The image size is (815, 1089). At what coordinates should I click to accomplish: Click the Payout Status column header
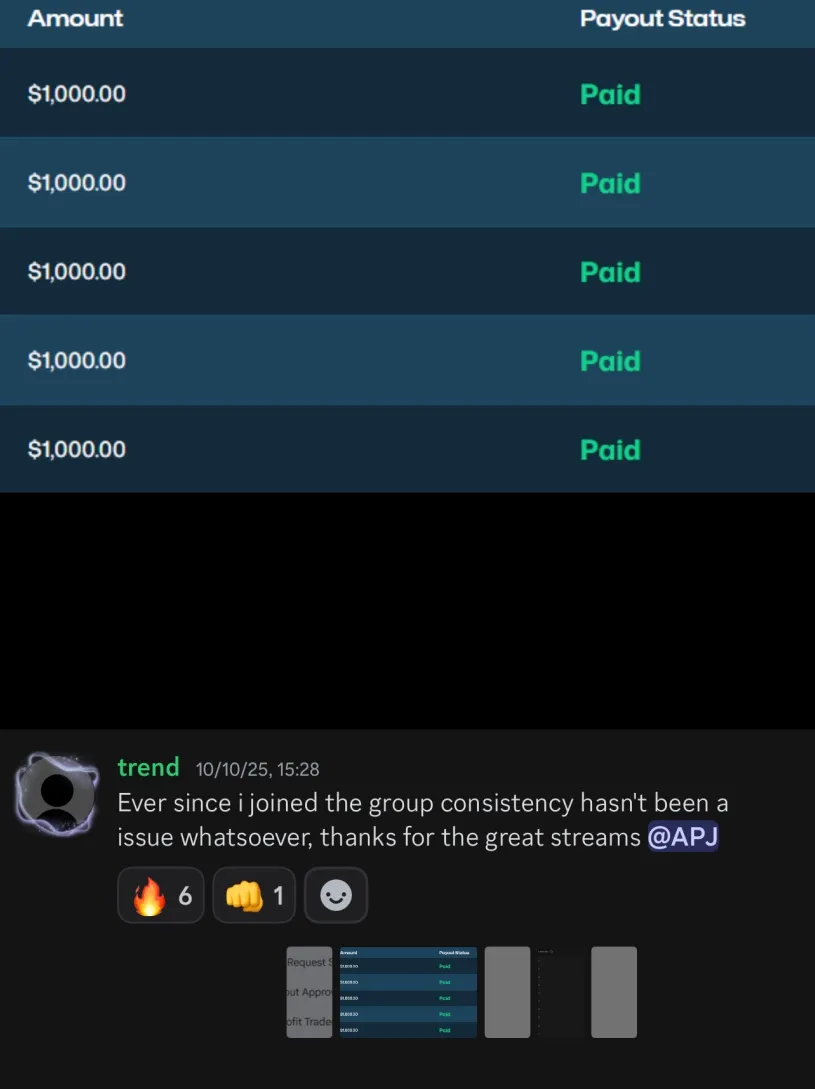pyautogui.click(x=662, y=18)
